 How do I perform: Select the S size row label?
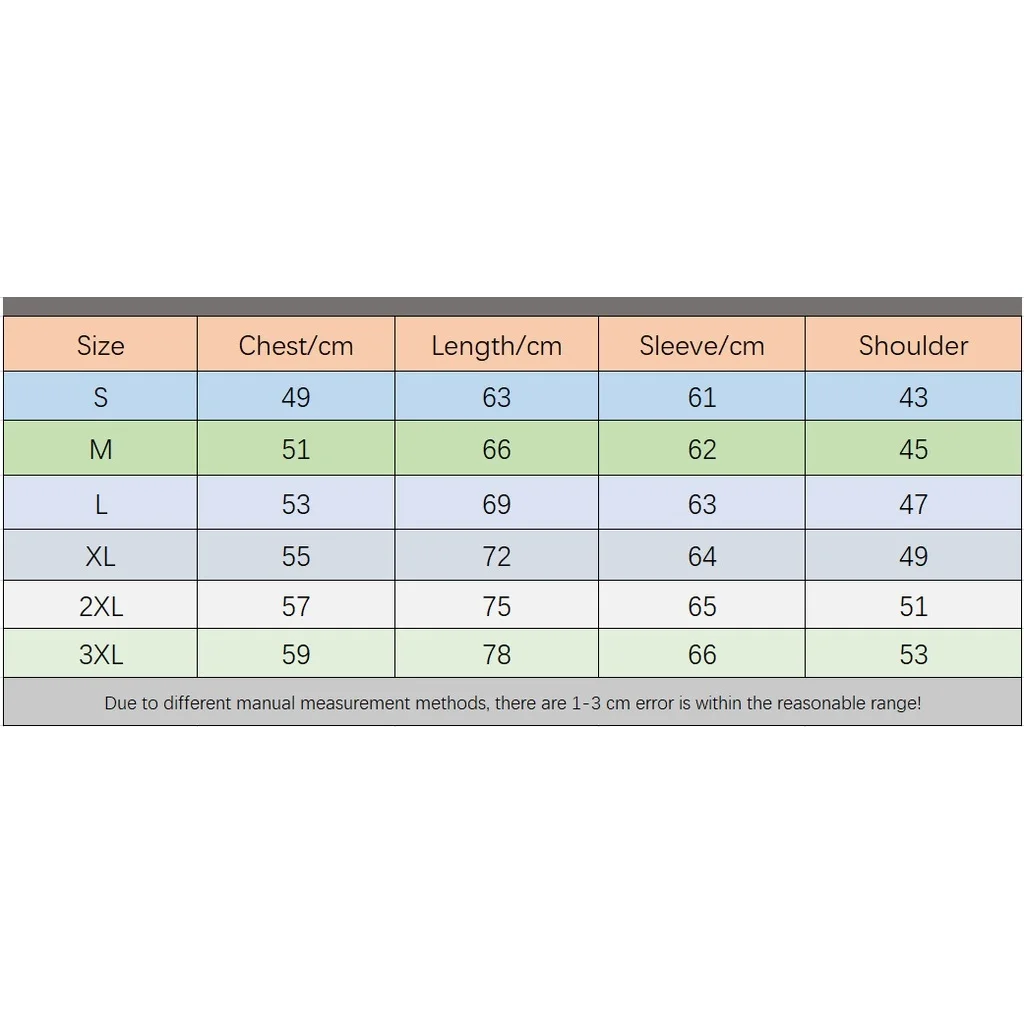101,397
